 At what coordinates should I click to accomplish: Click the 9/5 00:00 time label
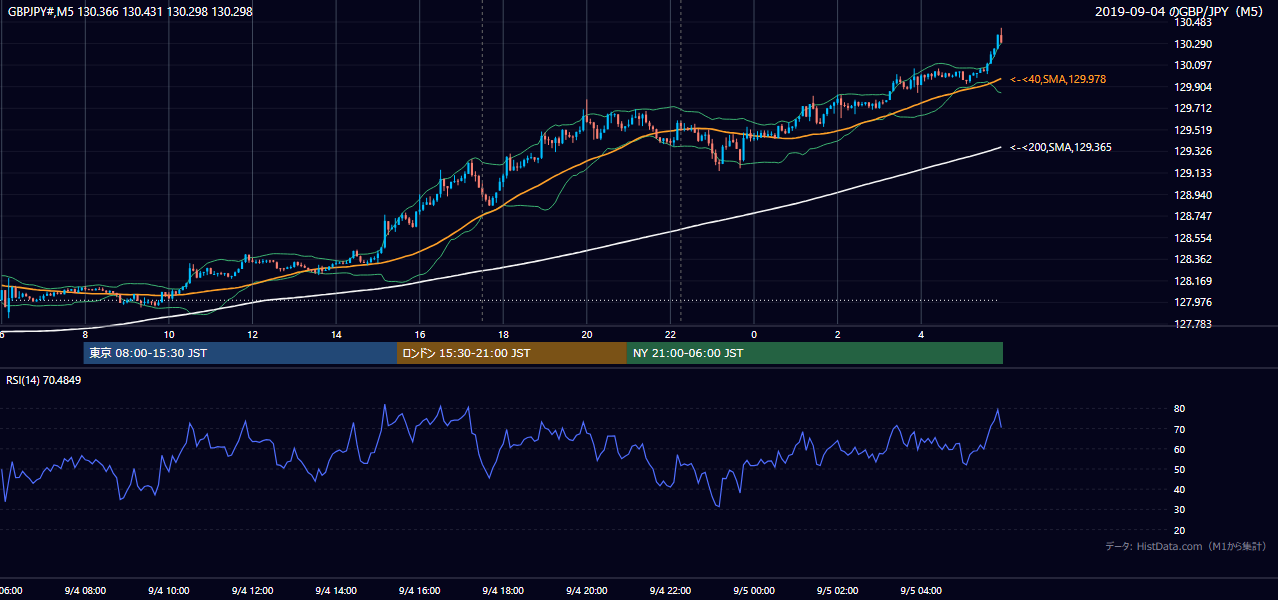[753, 590]
